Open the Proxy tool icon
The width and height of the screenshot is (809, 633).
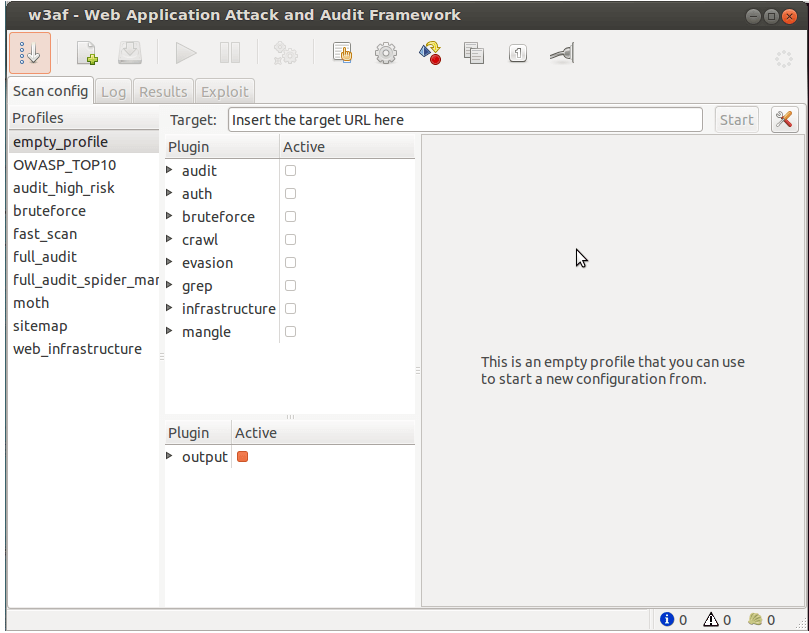562,53
